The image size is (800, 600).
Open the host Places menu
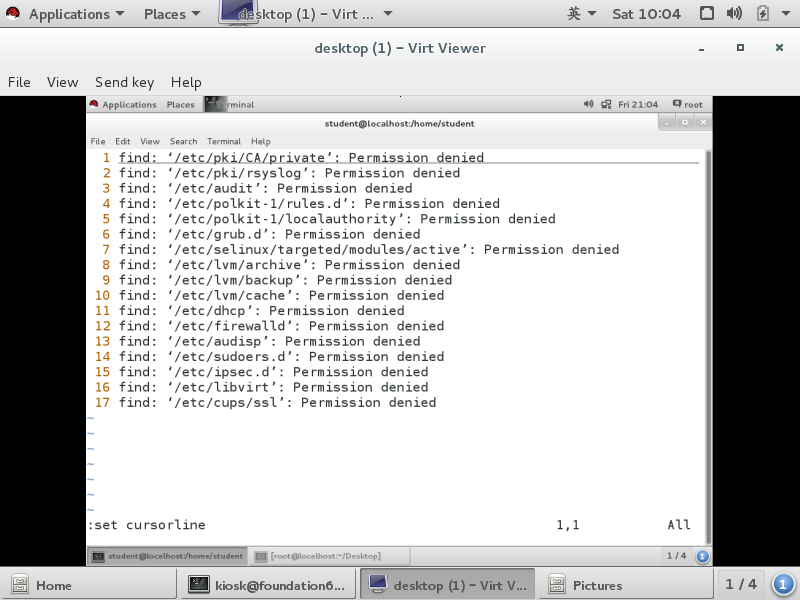171,14
